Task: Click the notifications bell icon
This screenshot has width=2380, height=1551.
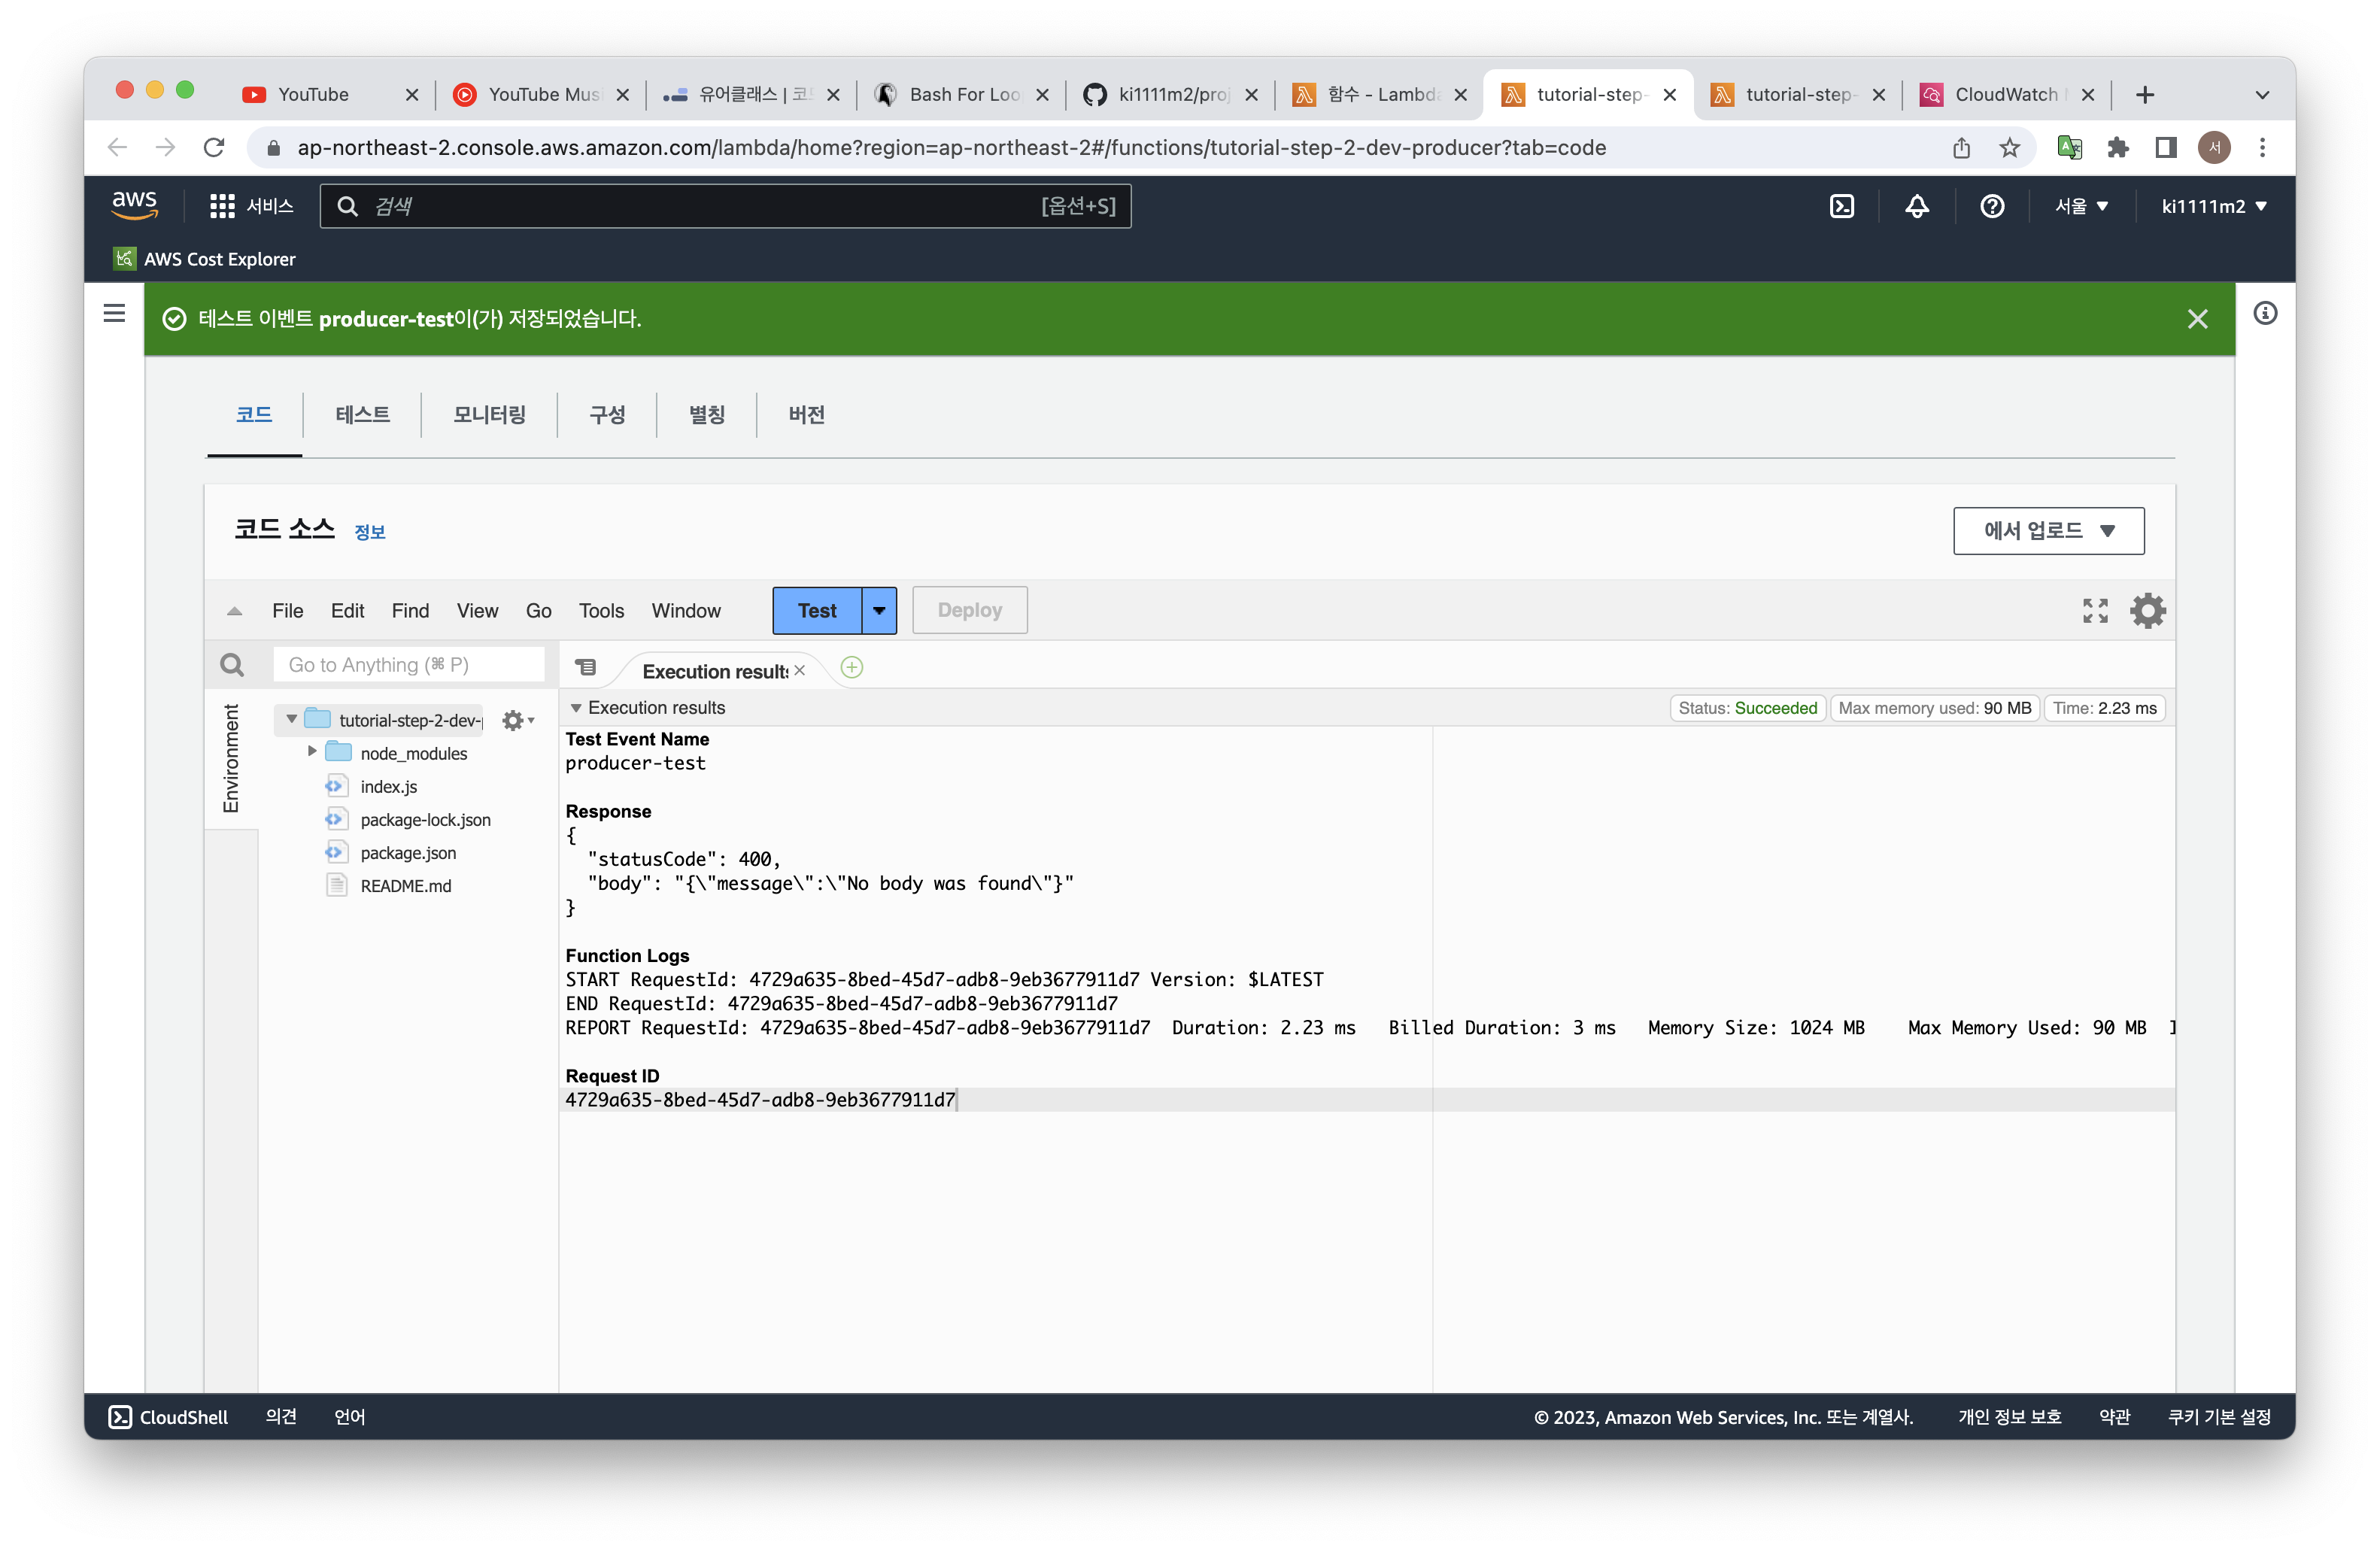Action: point(1916,206)
